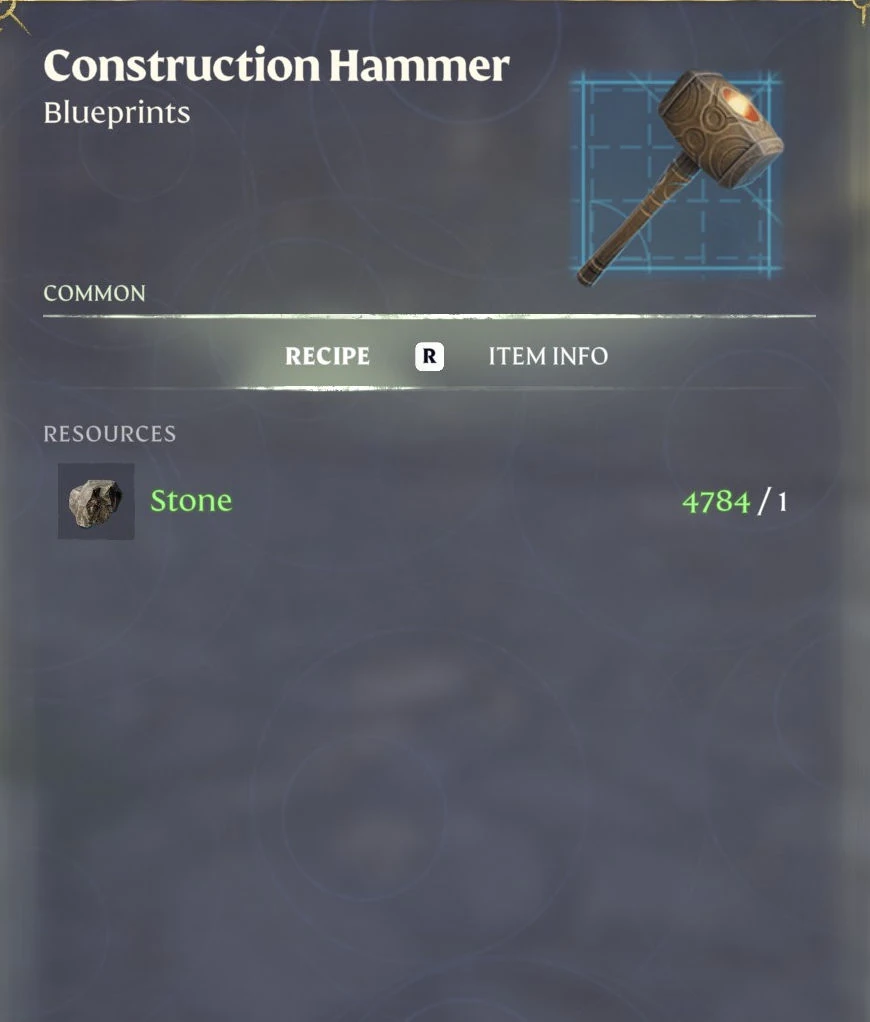Viewport: 870px width, 1022px height.
Task: Click the glowing underline beneath RECIPE tab
Action: click(x=329, y=388)
